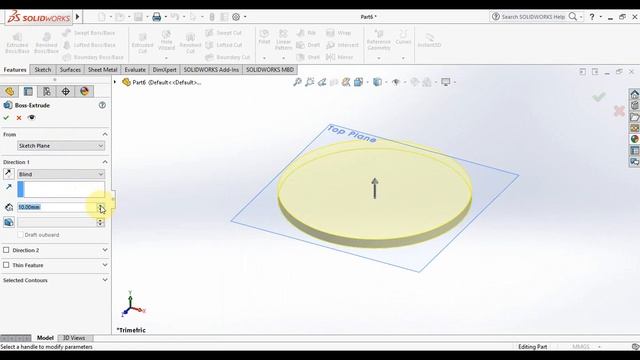The image size is (640, 360).
Task: Expand SOLIDWORKS menu arrow beside logo
Action: coord(77,17)
